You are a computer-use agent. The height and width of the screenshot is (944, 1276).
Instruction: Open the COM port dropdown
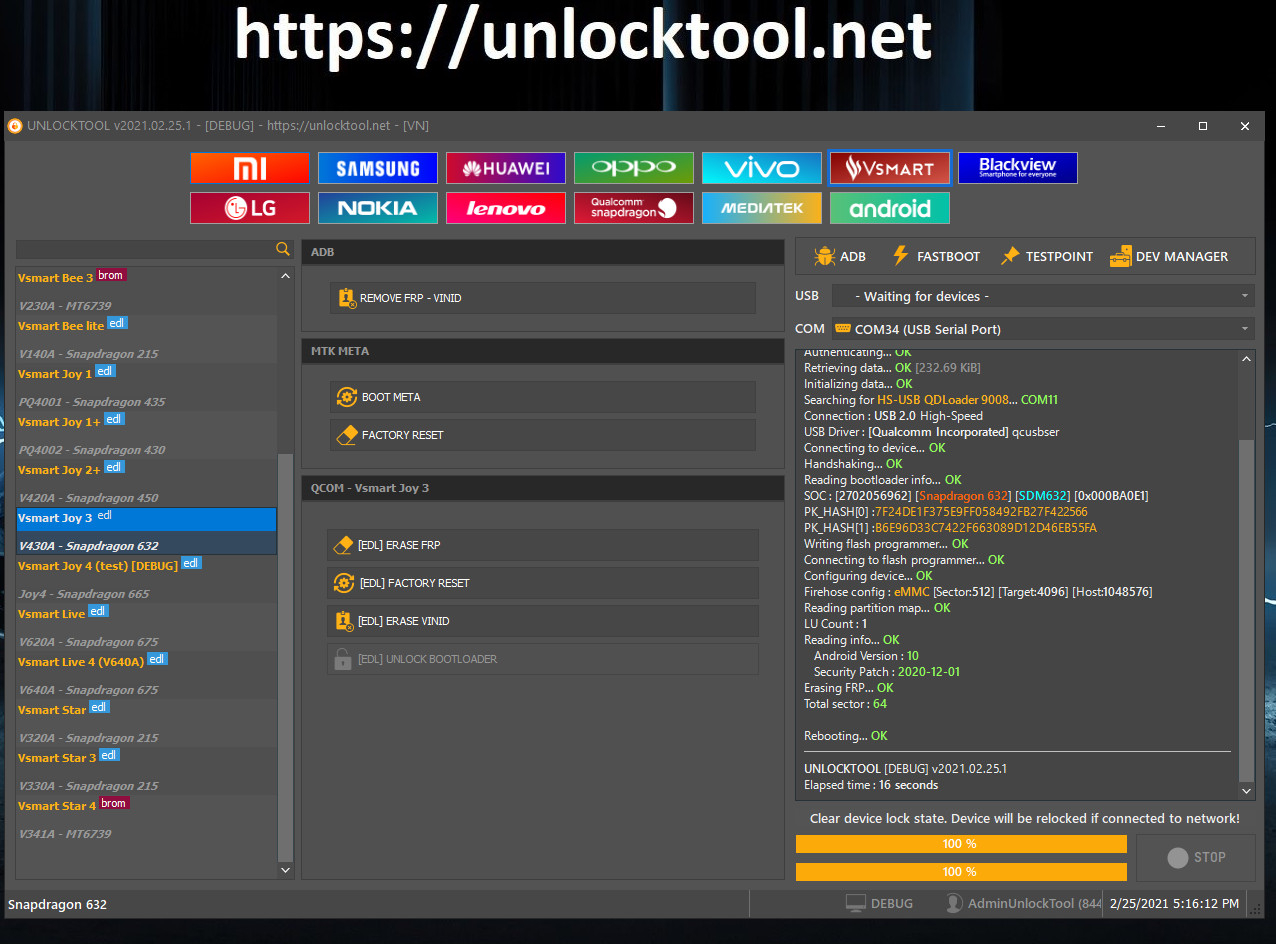click(x=1043, y=329)
